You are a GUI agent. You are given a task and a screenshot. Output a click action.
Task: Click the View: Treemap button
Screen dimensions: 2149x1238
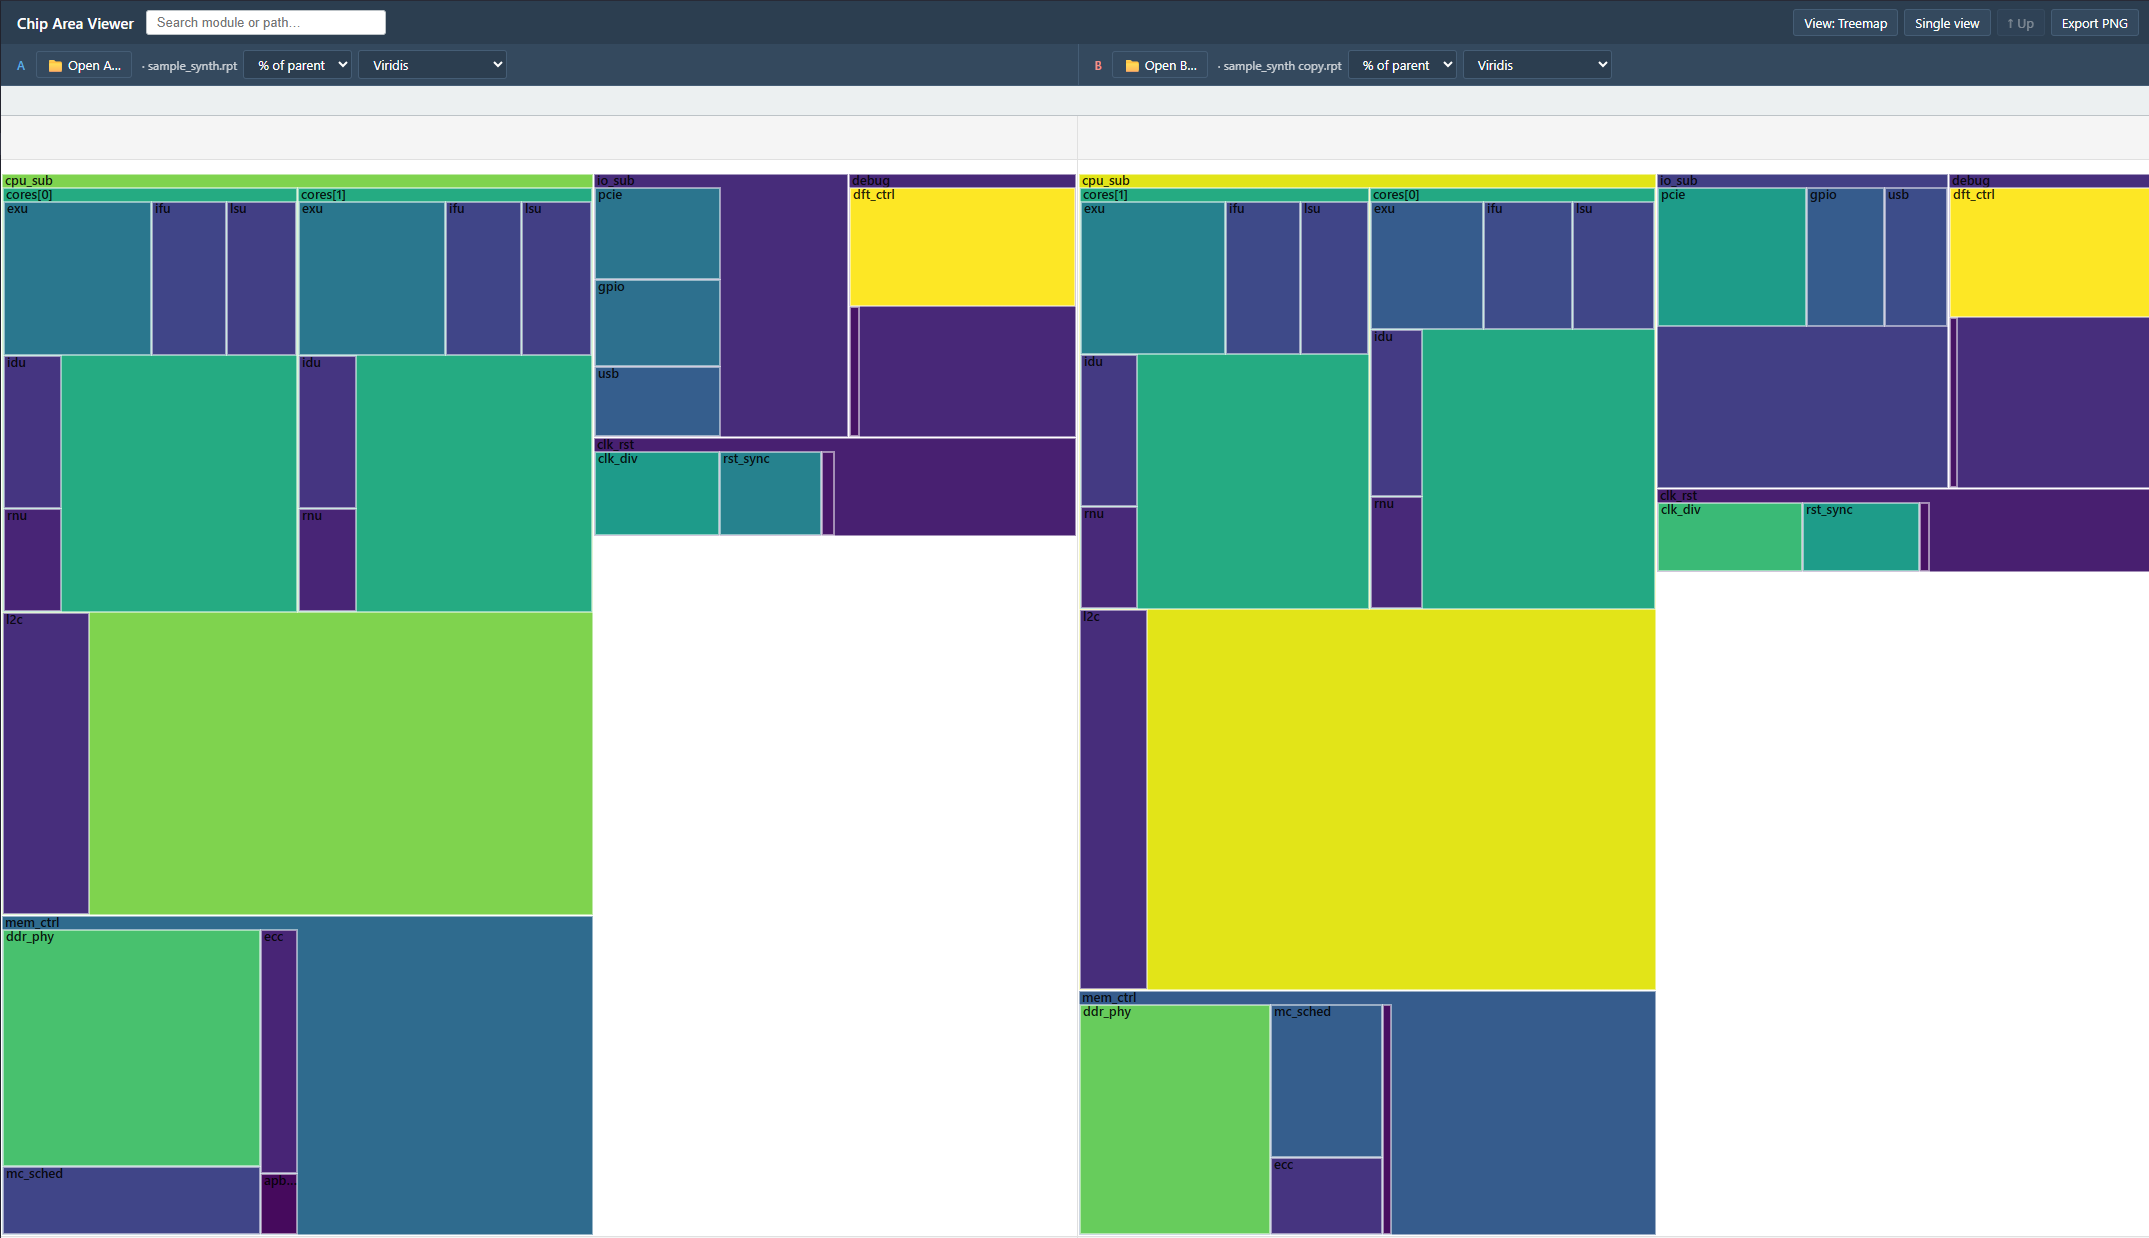pos(1845,23)
